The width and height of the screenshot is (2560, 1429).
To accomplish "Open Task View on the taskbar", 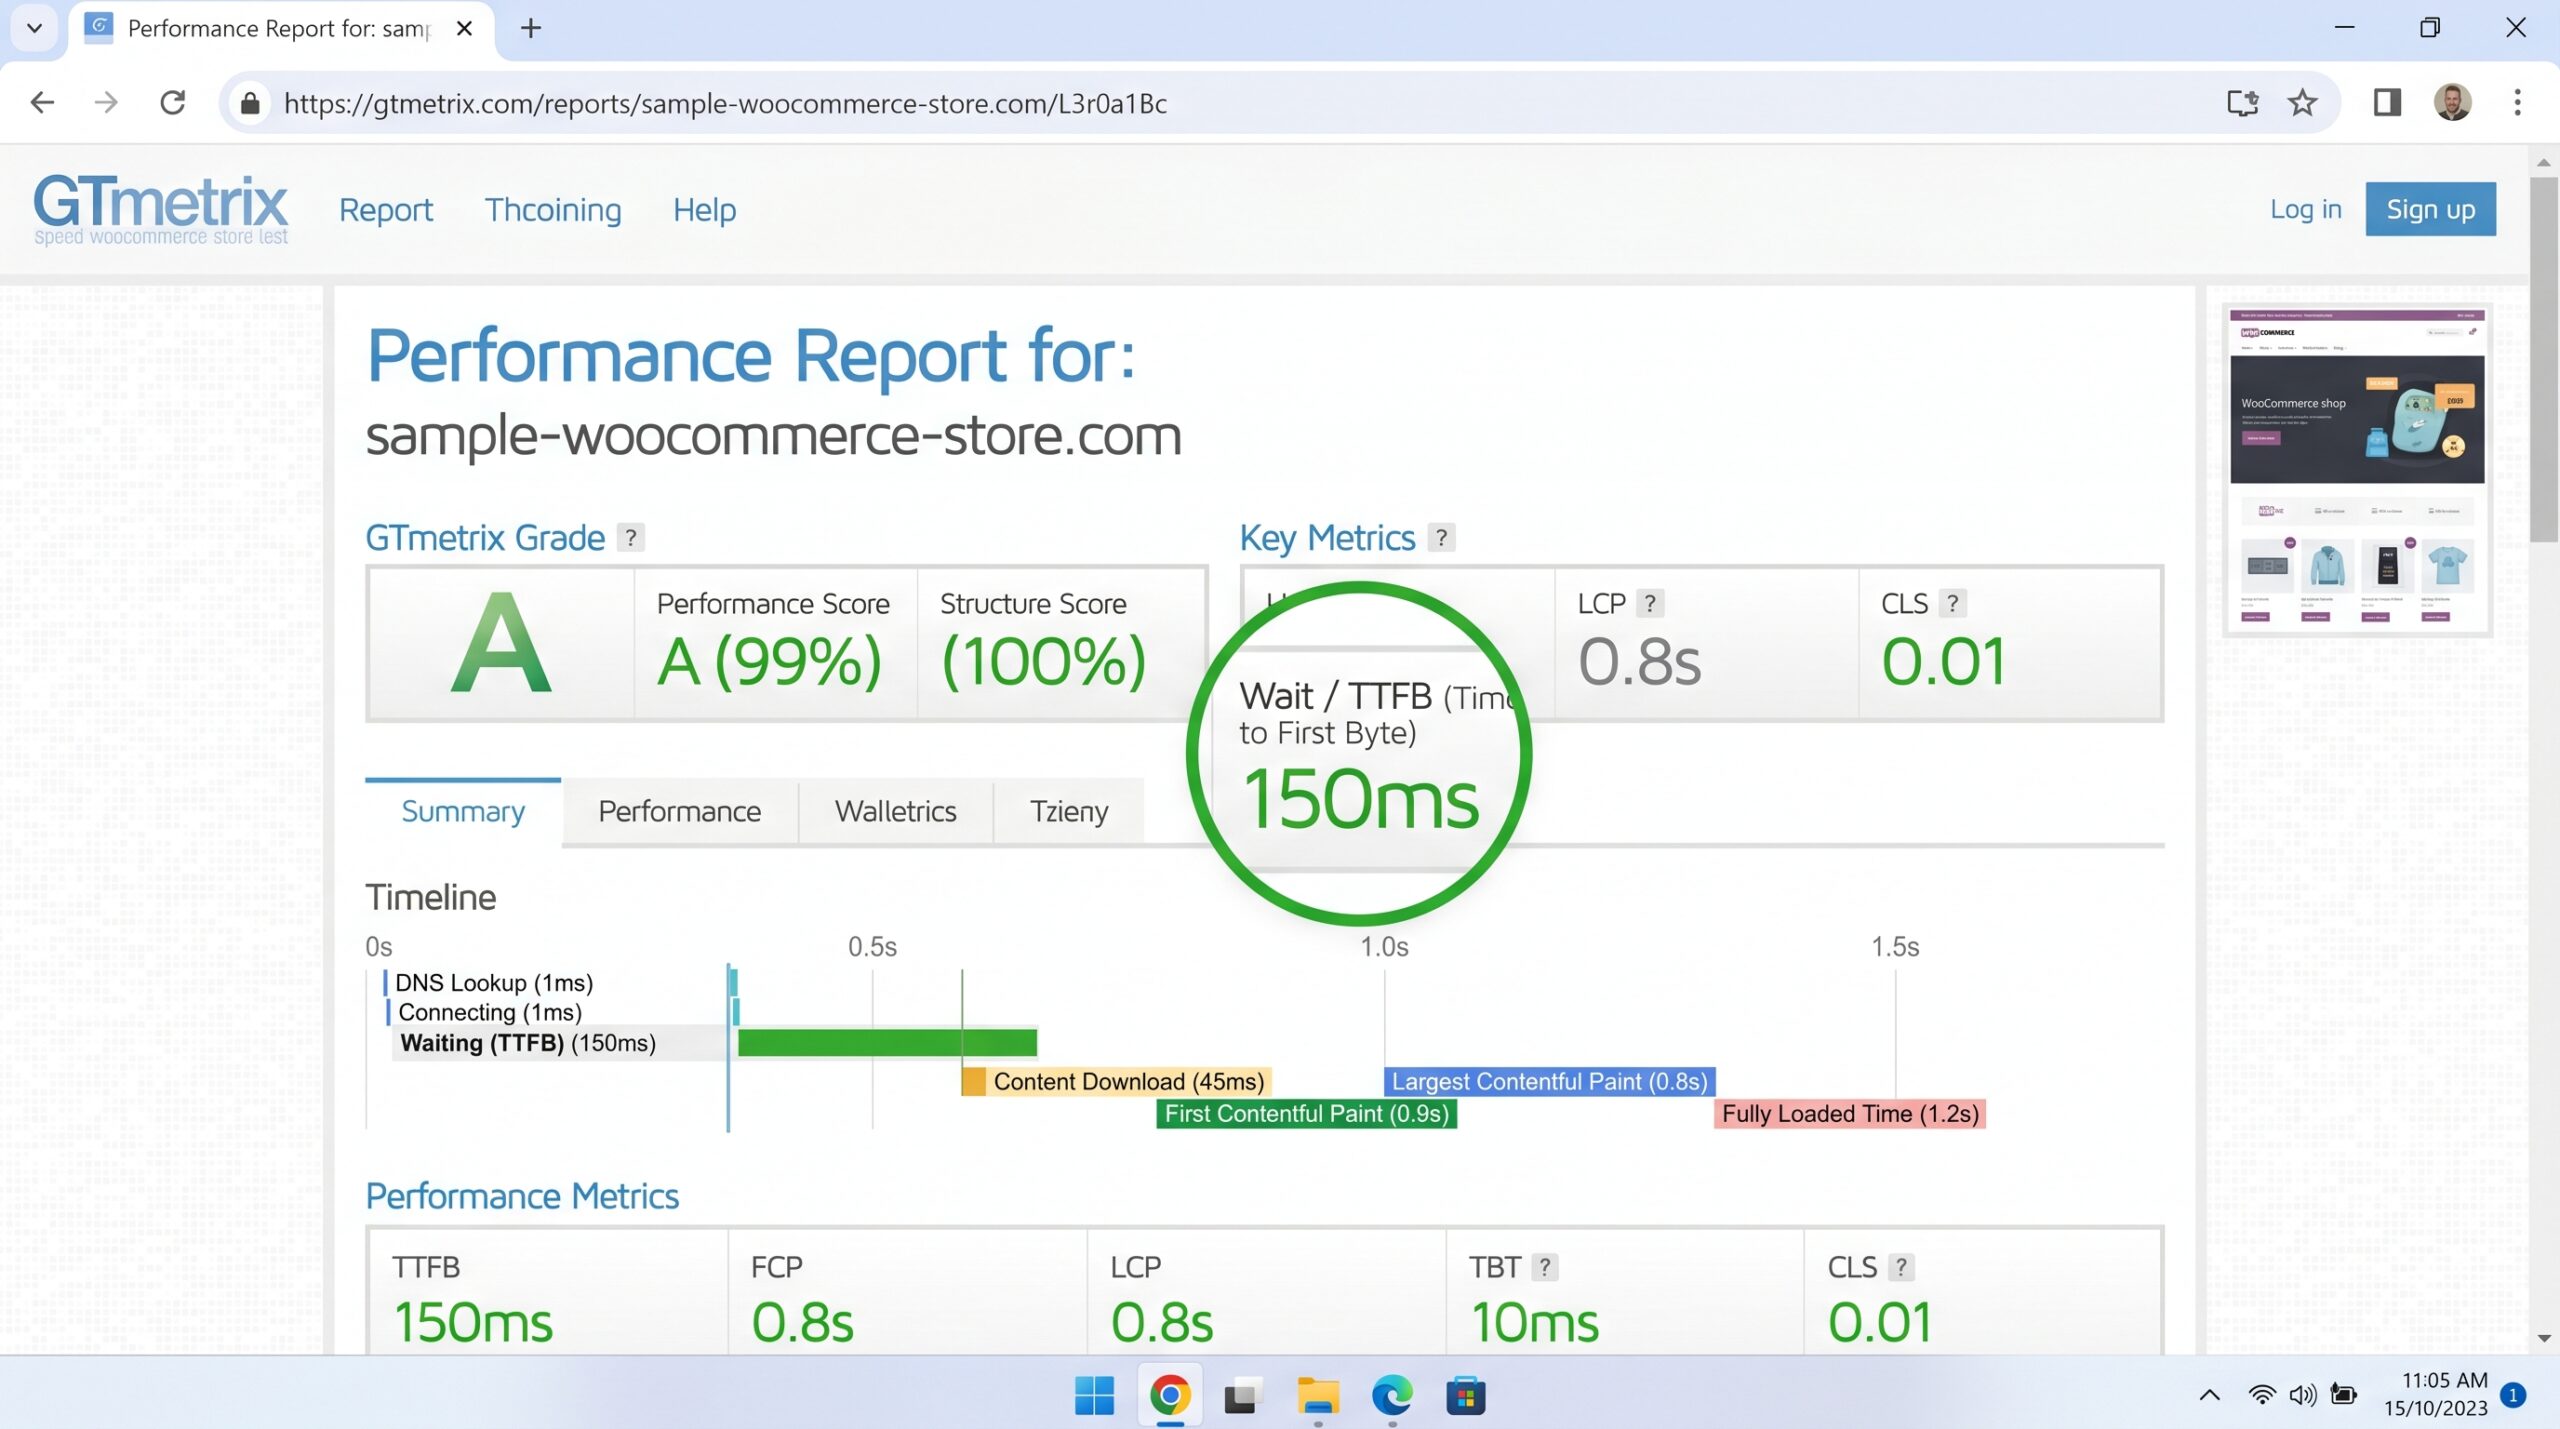I will click(1243, 1395).
